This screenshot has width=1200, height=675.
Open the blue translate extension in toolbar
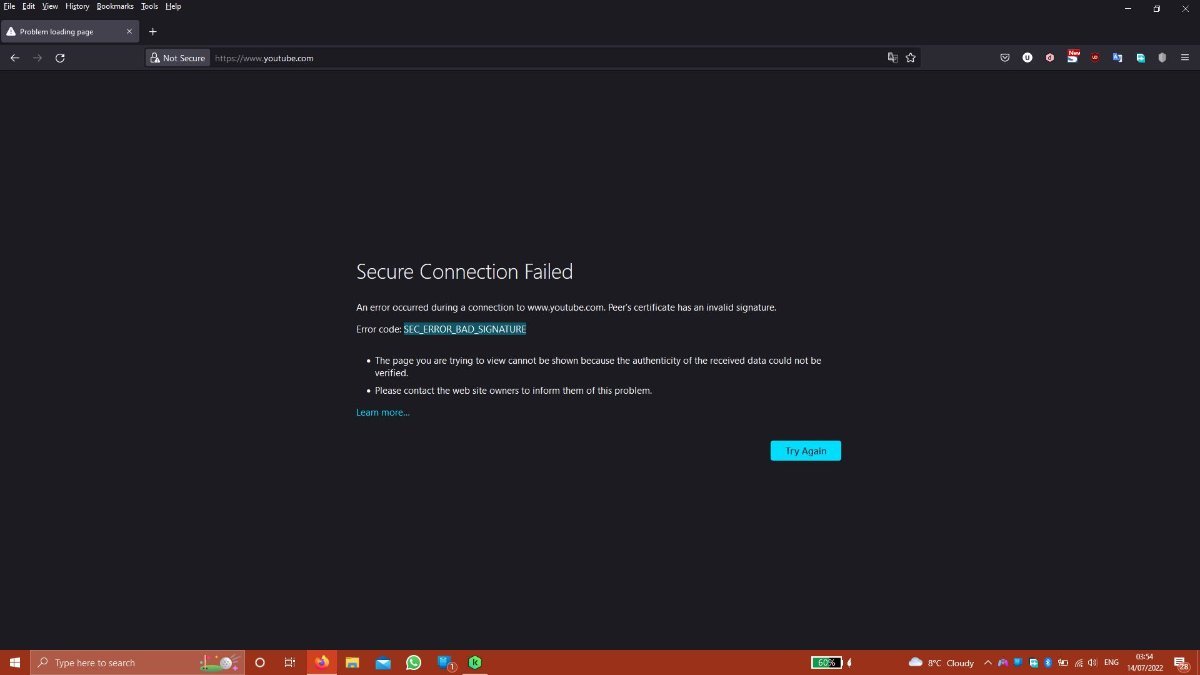click(1117, 58)
